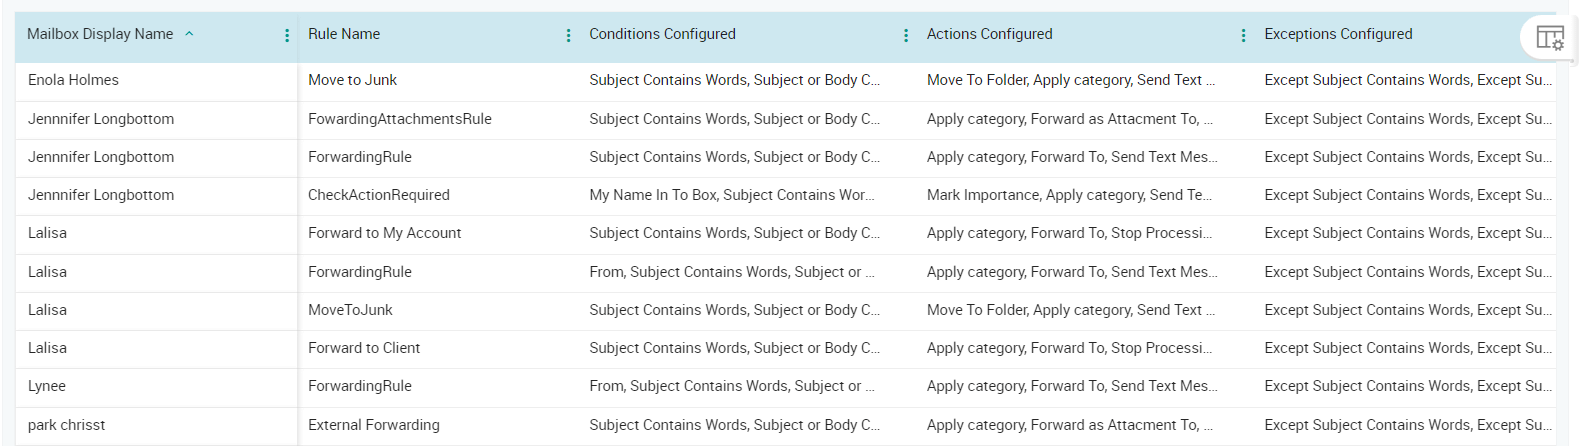Image resolution: width=1581 pixels, height=446 pixels.
Task: Select the FowardingAttachmentsRule rule name cell
Action: 400,119
